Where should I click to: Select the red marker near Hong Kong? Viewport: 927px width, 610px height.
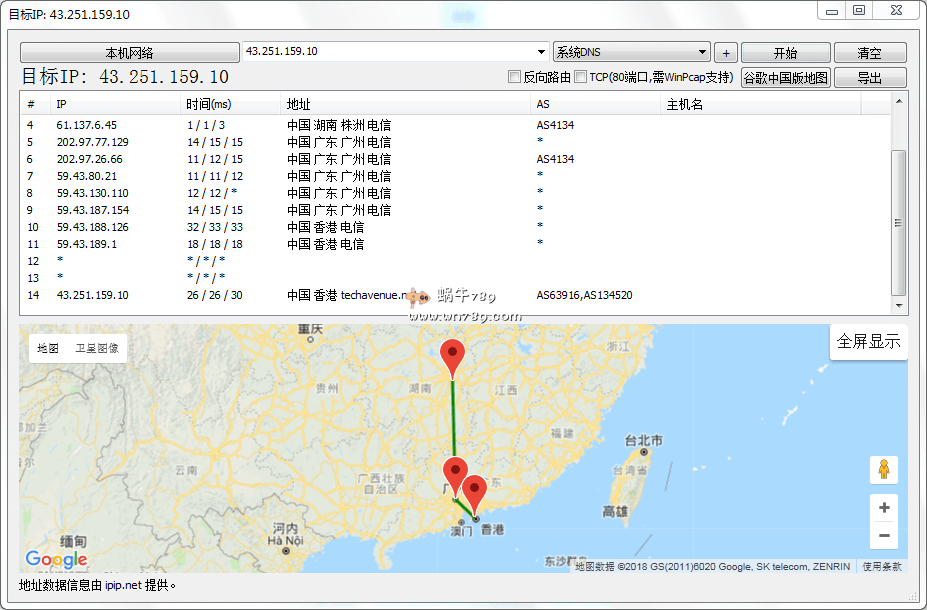tap(475, 489)
